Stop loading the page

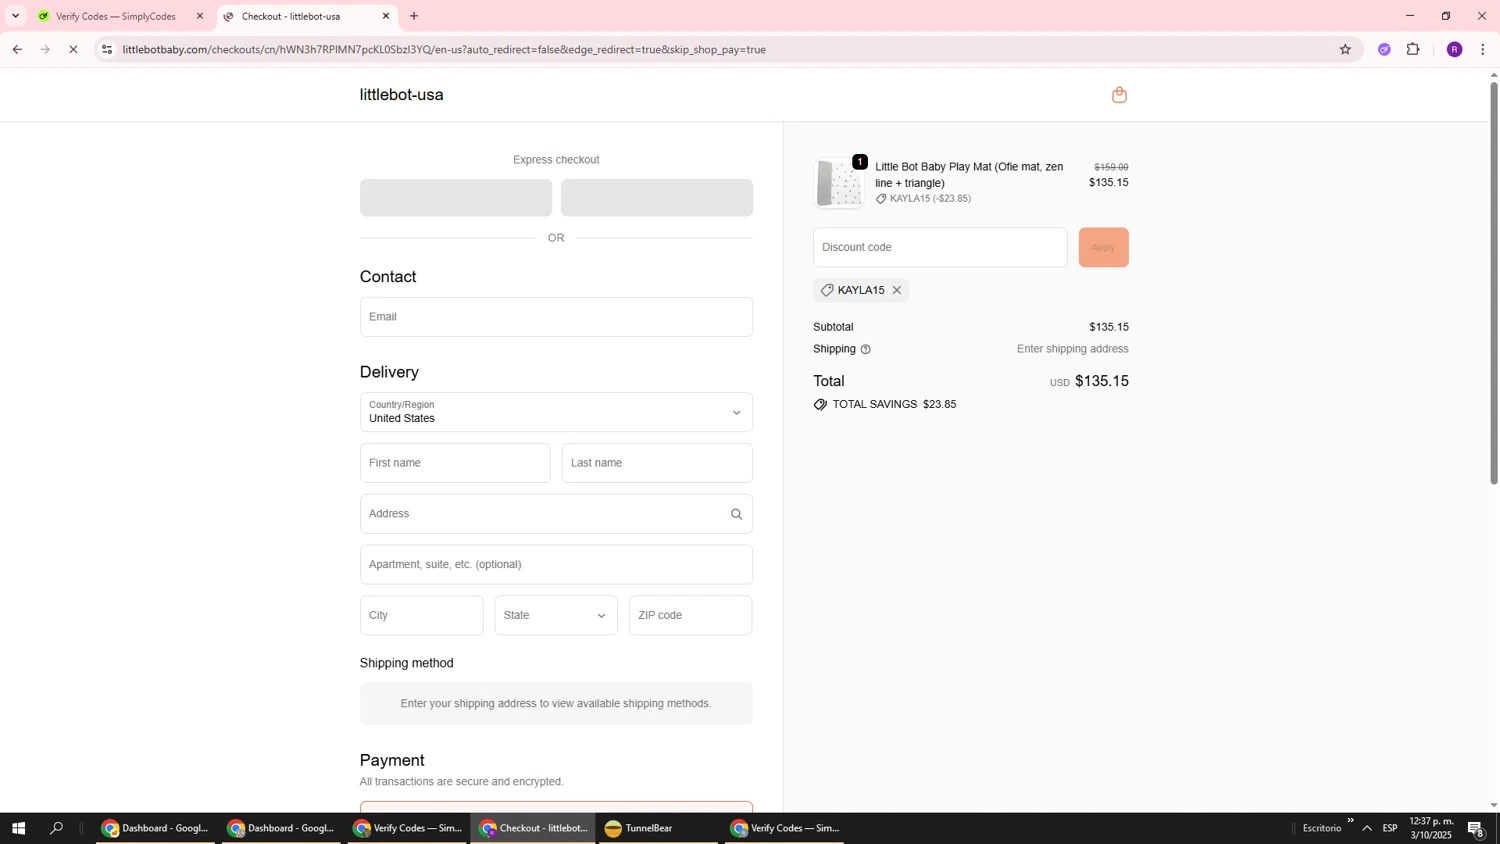coord(73,49)
